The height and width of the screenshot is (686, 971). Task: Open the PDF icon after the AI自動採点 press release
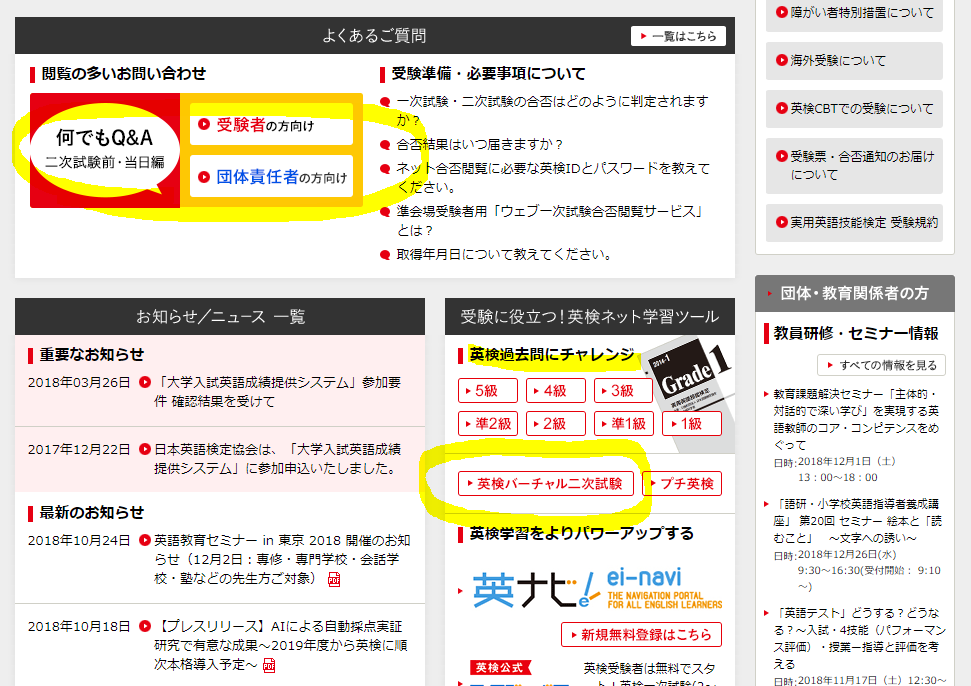pyautogui.click(x=270, y=665)
